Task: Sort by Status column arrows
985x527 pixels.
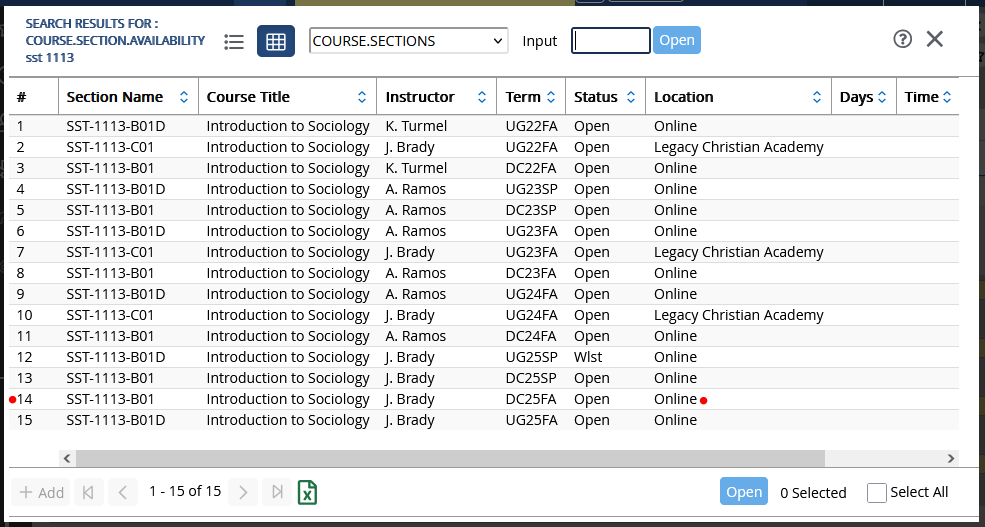Action: [x=630, y=97]
